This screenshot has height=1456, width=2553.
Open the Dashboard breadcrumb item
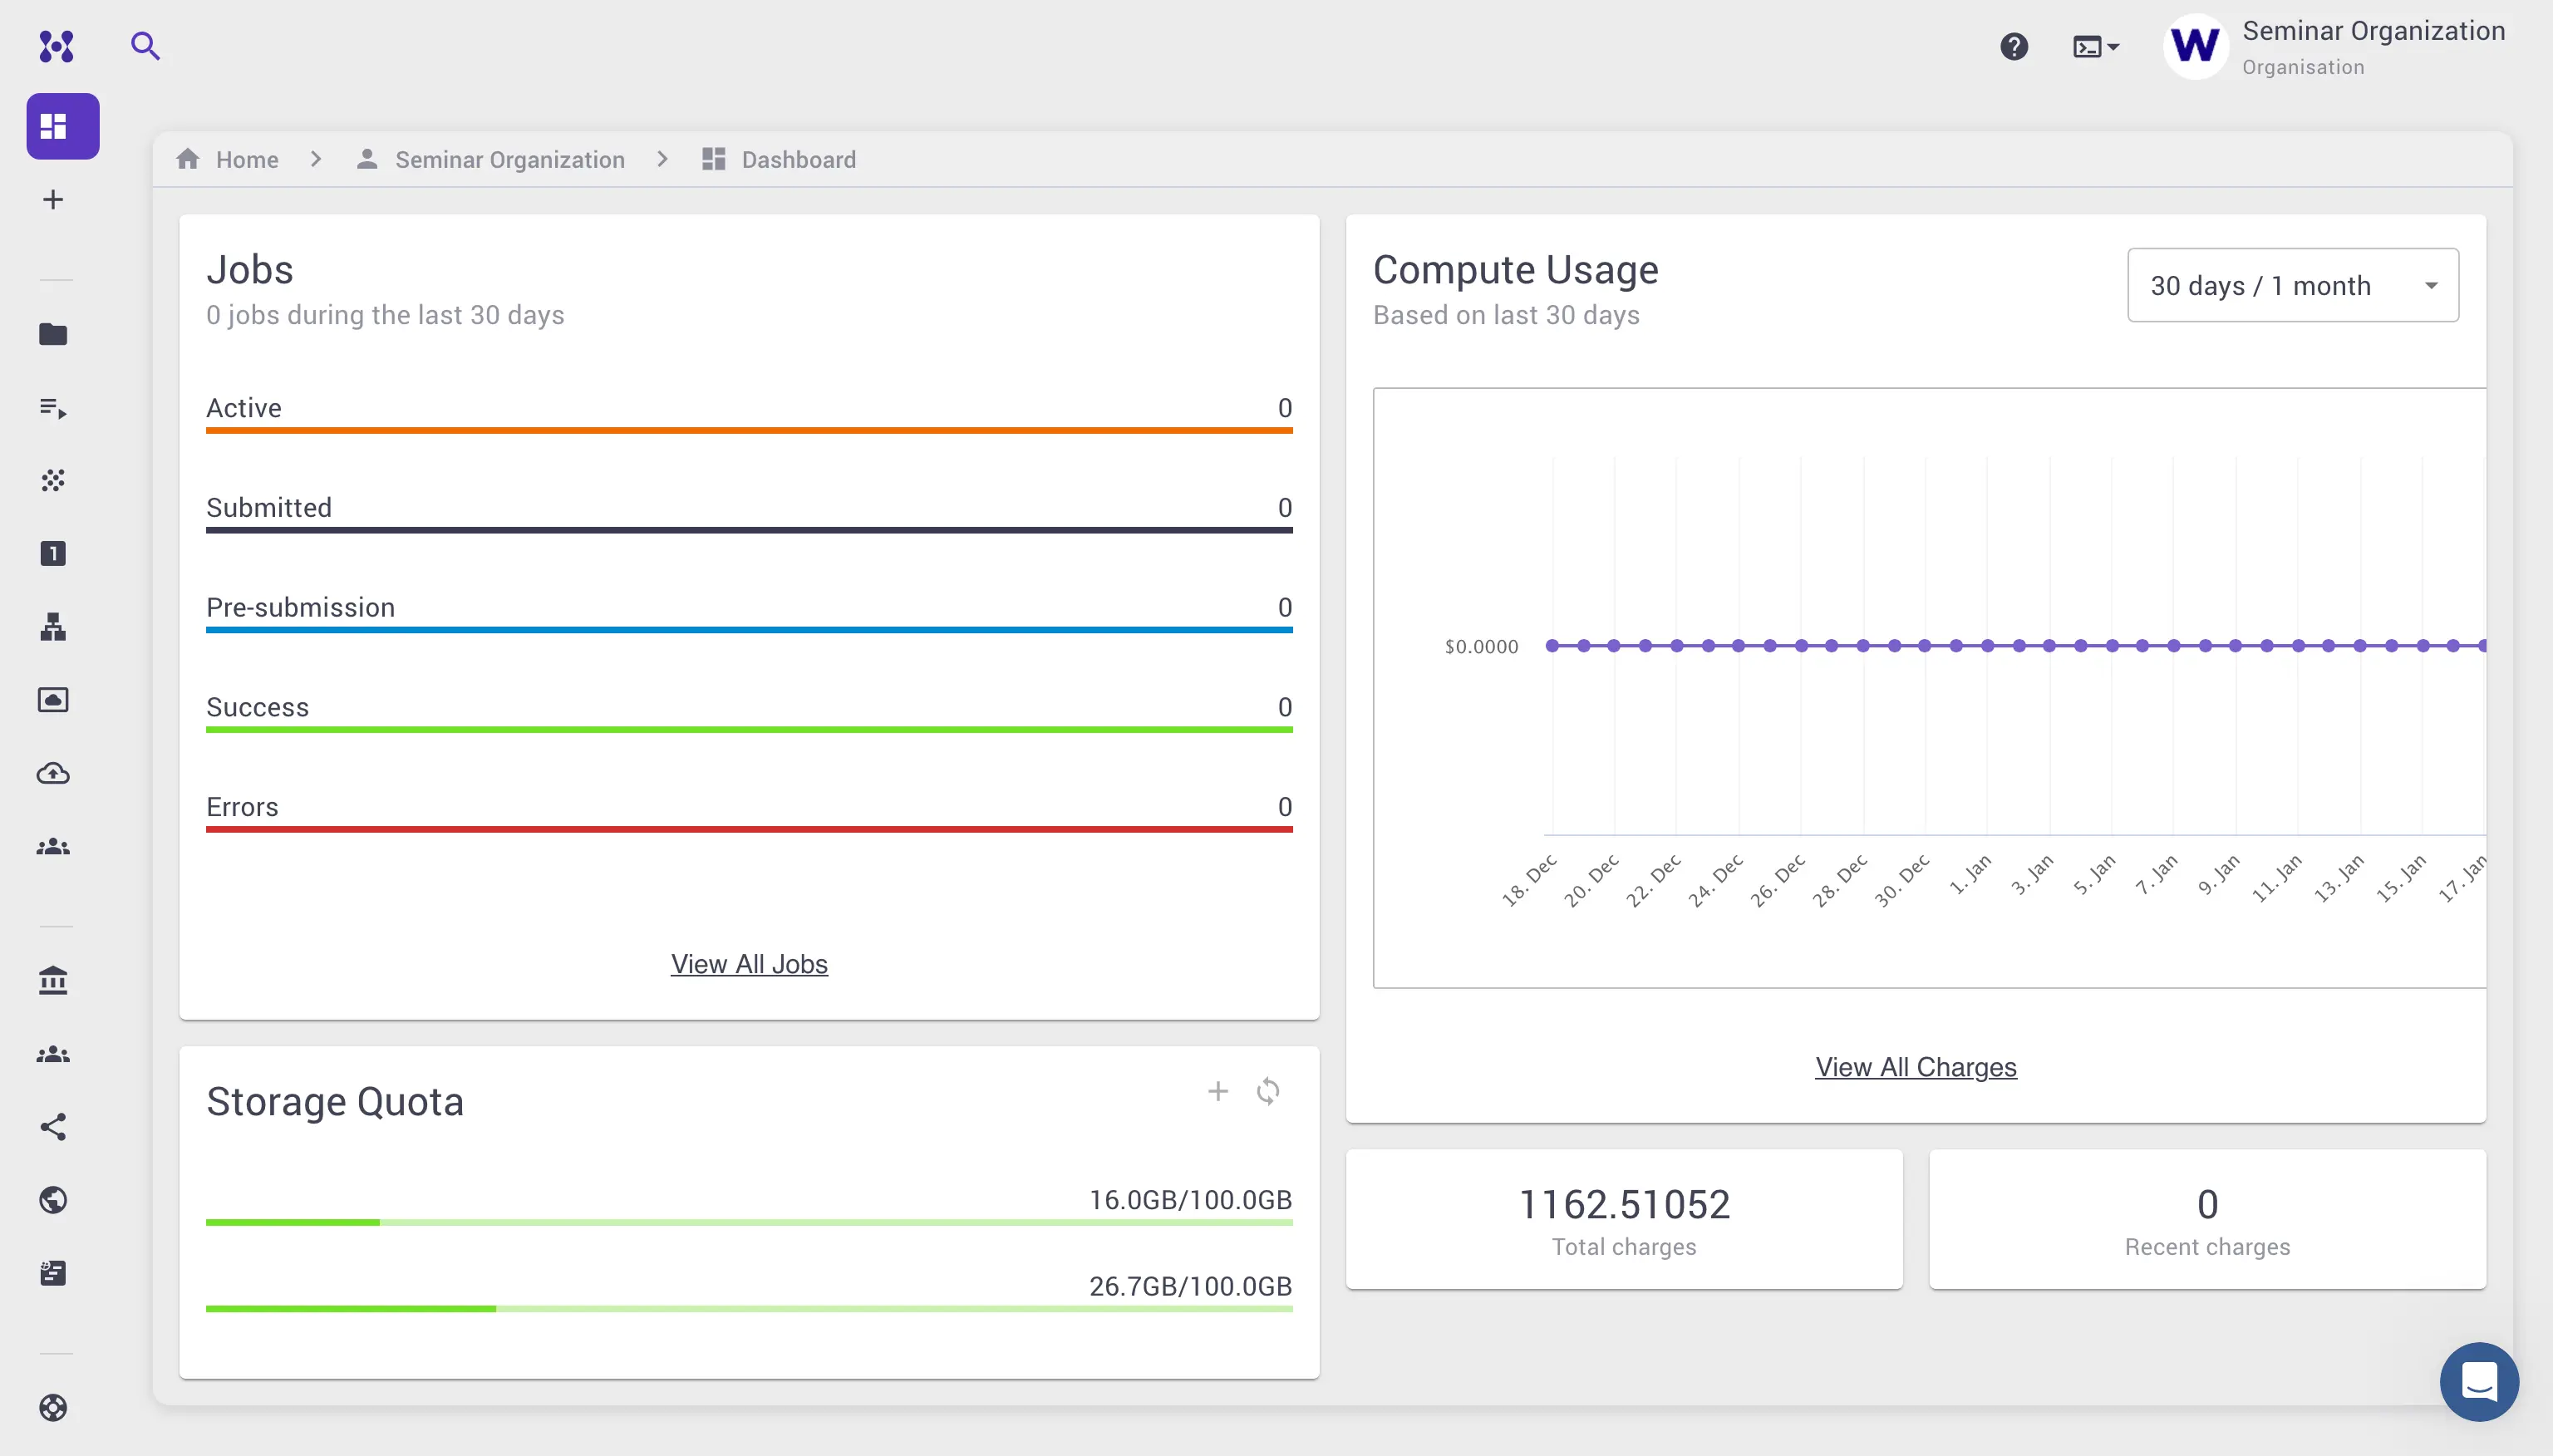pyautogui.click(x=797, y=159)
